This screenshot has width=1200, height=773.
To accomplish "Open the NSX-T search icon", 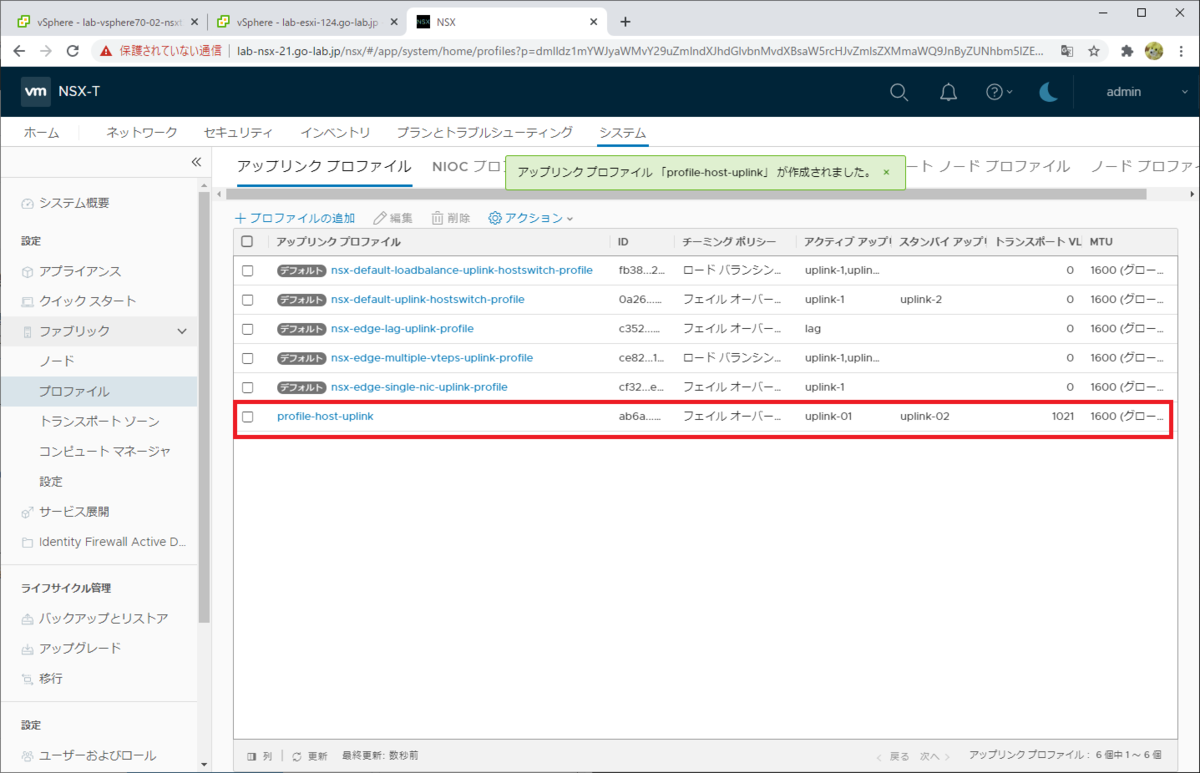I will [899, 92].
